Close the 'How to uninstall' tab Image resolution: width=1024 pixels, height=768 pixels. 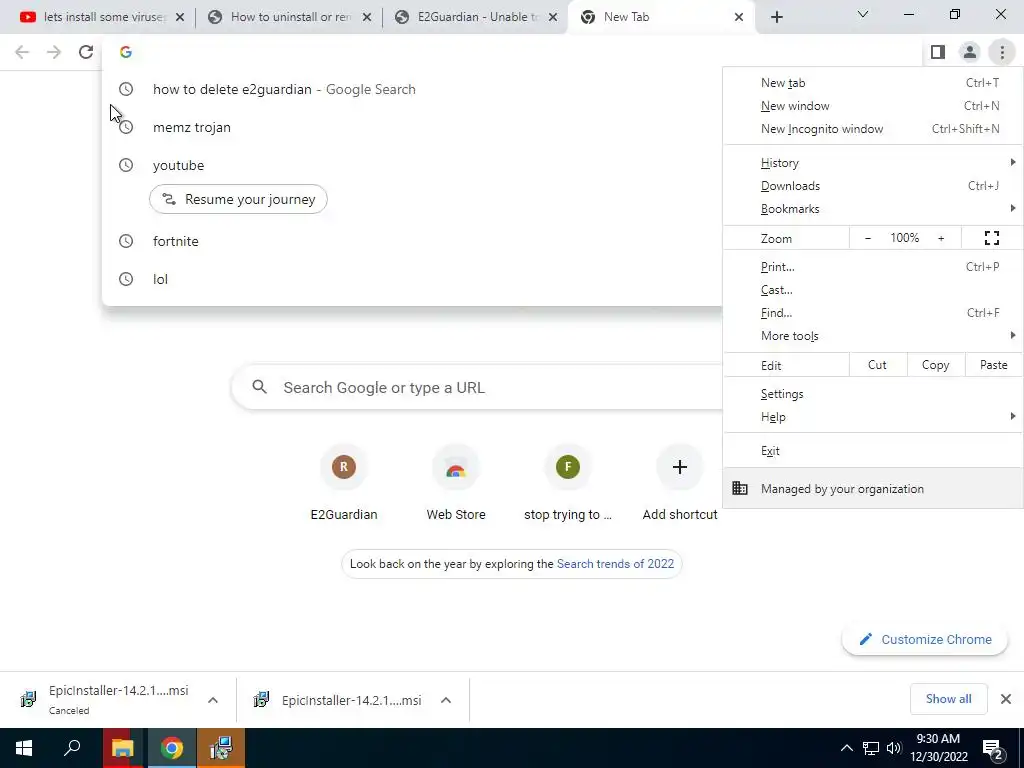pyautogui.click(x=367, y=17)
